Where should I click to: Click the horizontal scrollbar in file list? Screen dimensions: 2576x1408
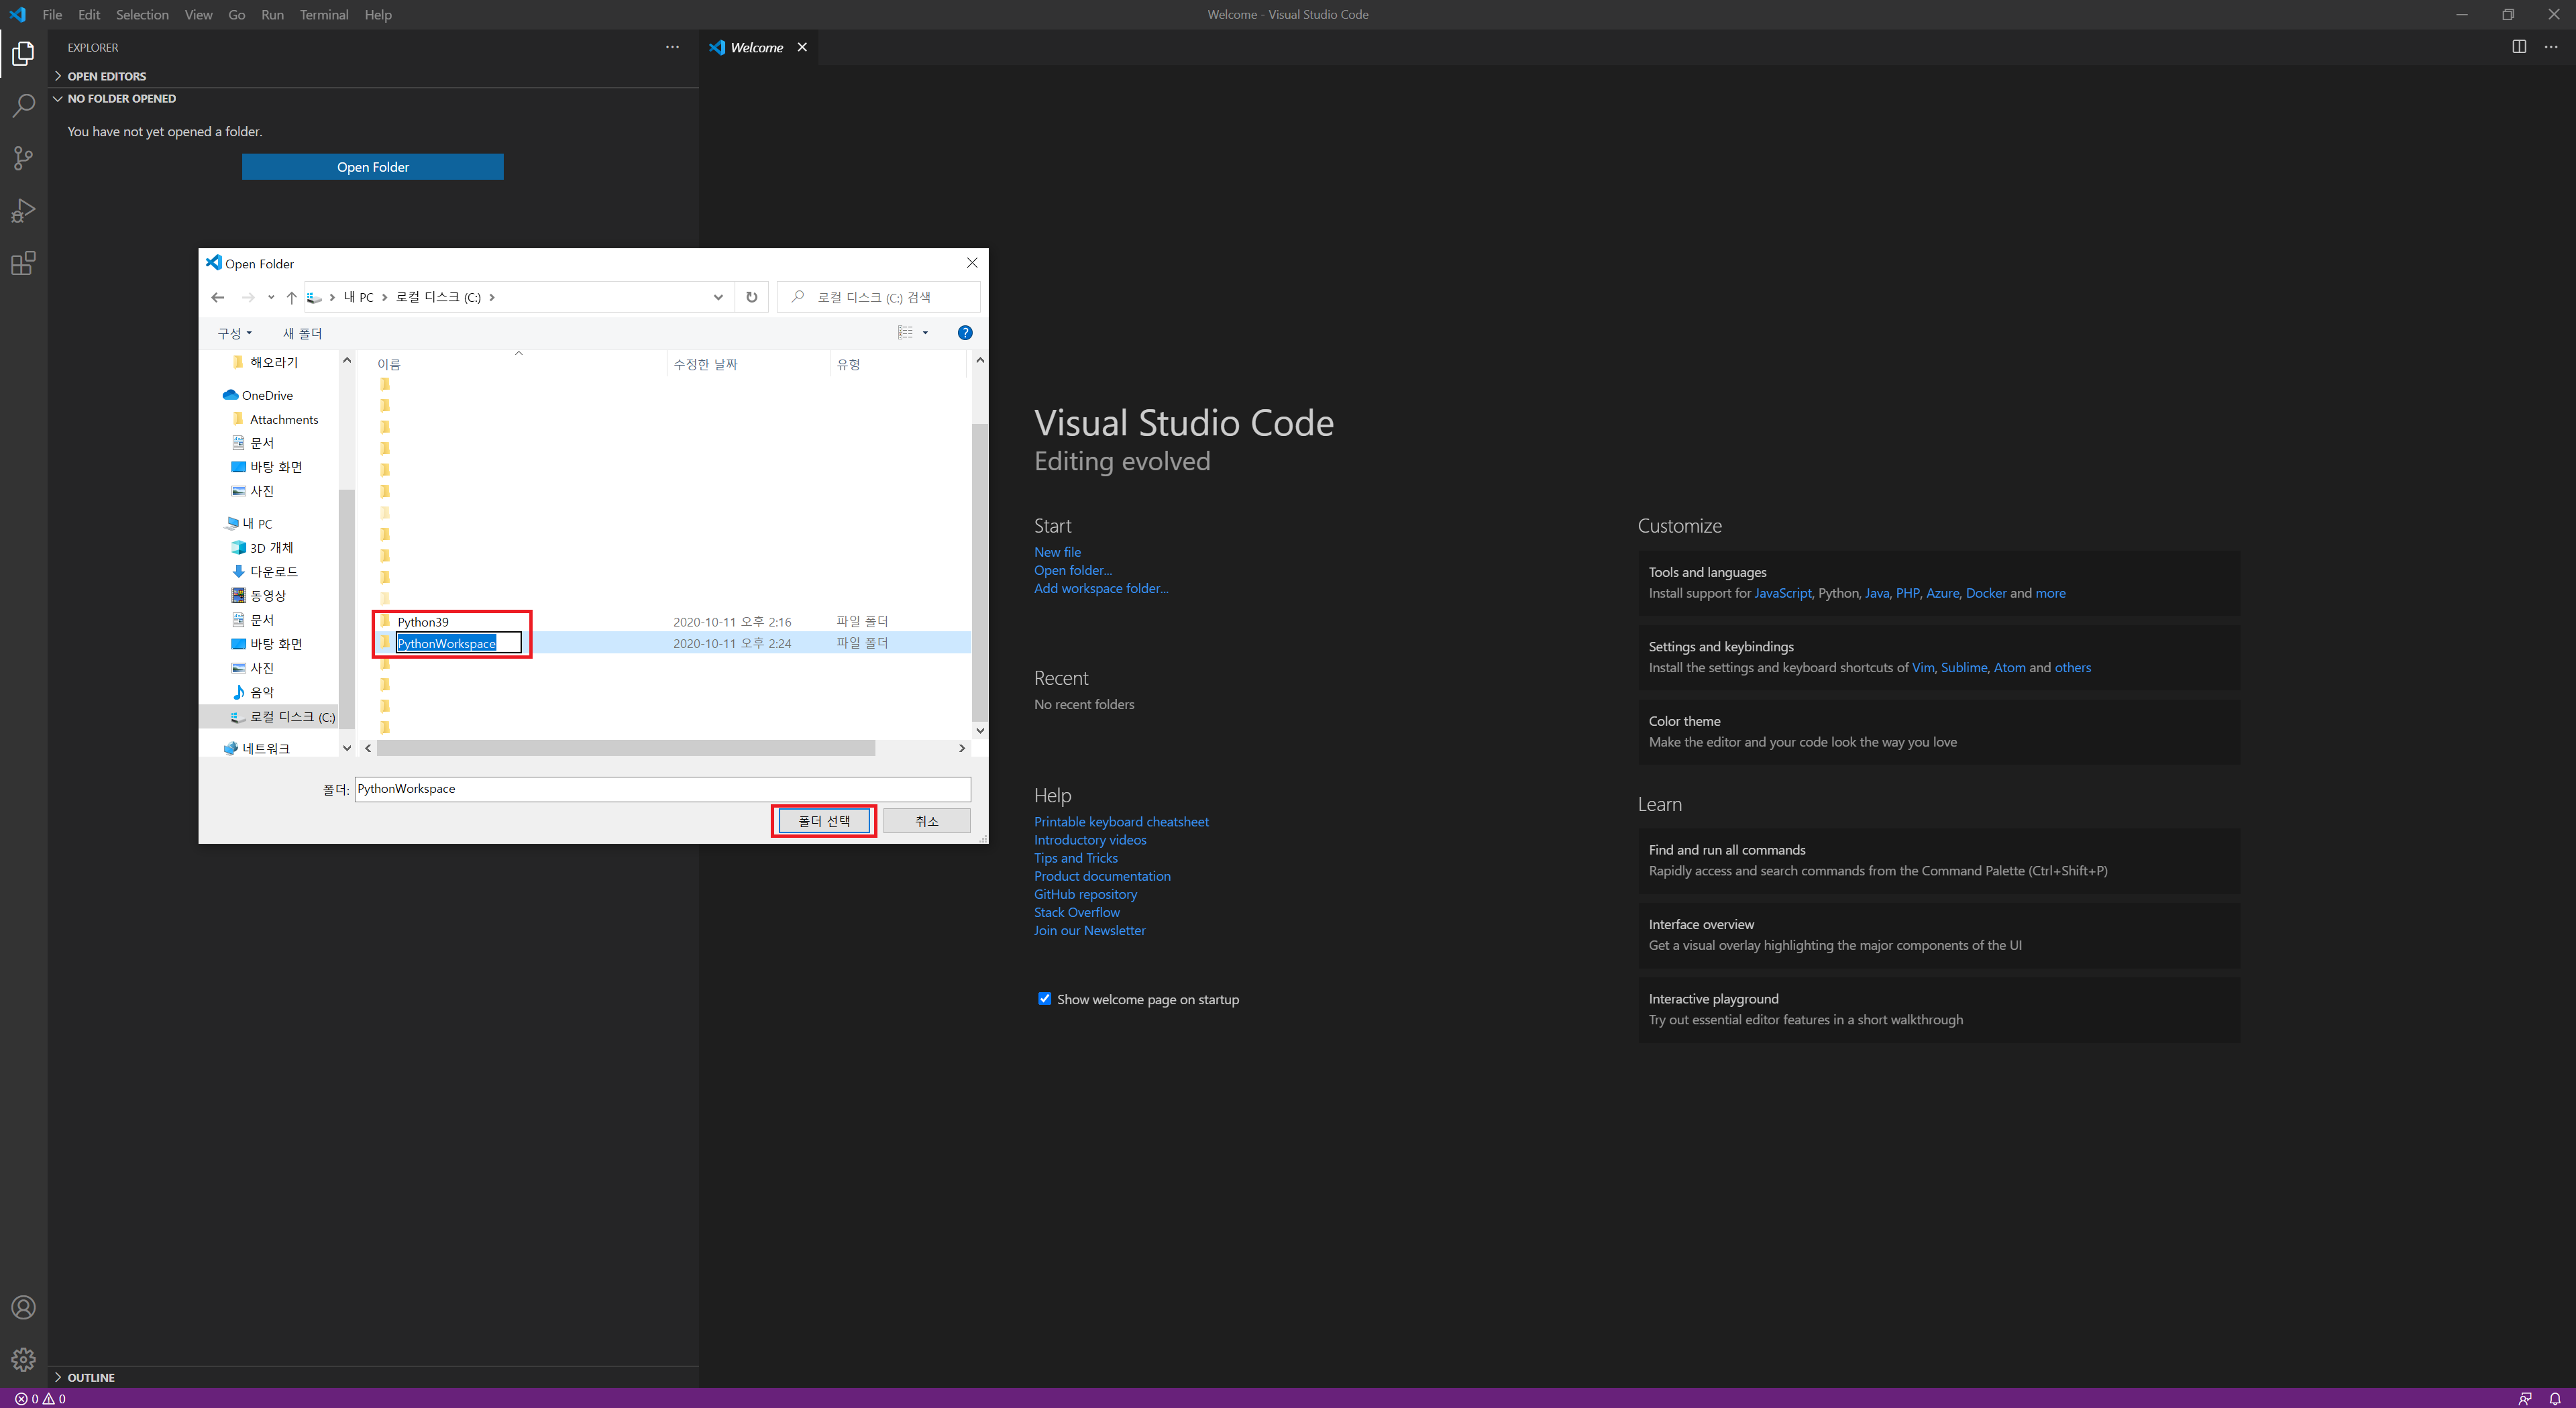[x=625, y=748]
